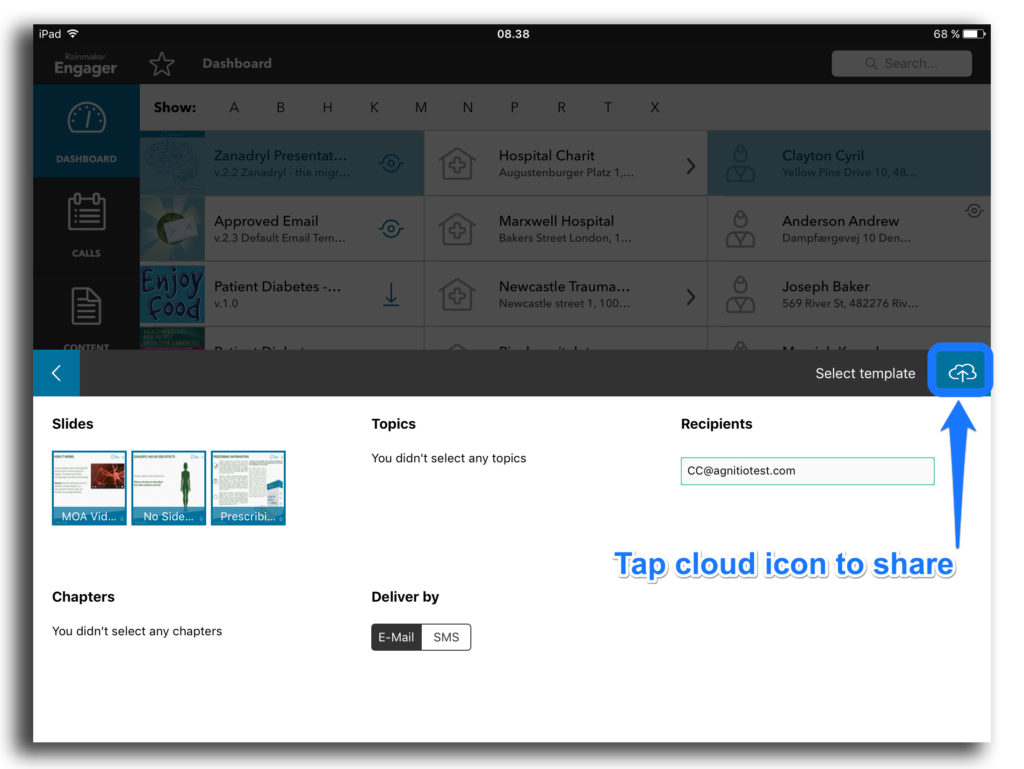The height and width of the screenshot is (769, 1024).
Task: Filter list by letter M
Action: coord(421,107)
